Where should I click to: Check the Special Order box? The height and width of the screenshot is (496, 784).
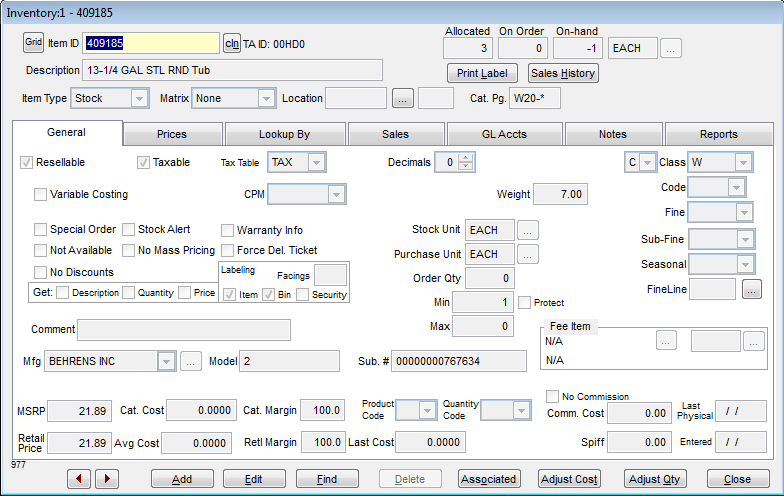40,230
